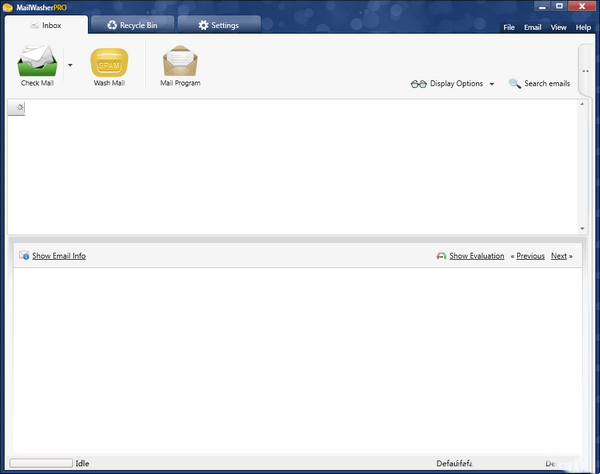Click the column selector icon in email list

pyautogui.click(x=16, y=108)
